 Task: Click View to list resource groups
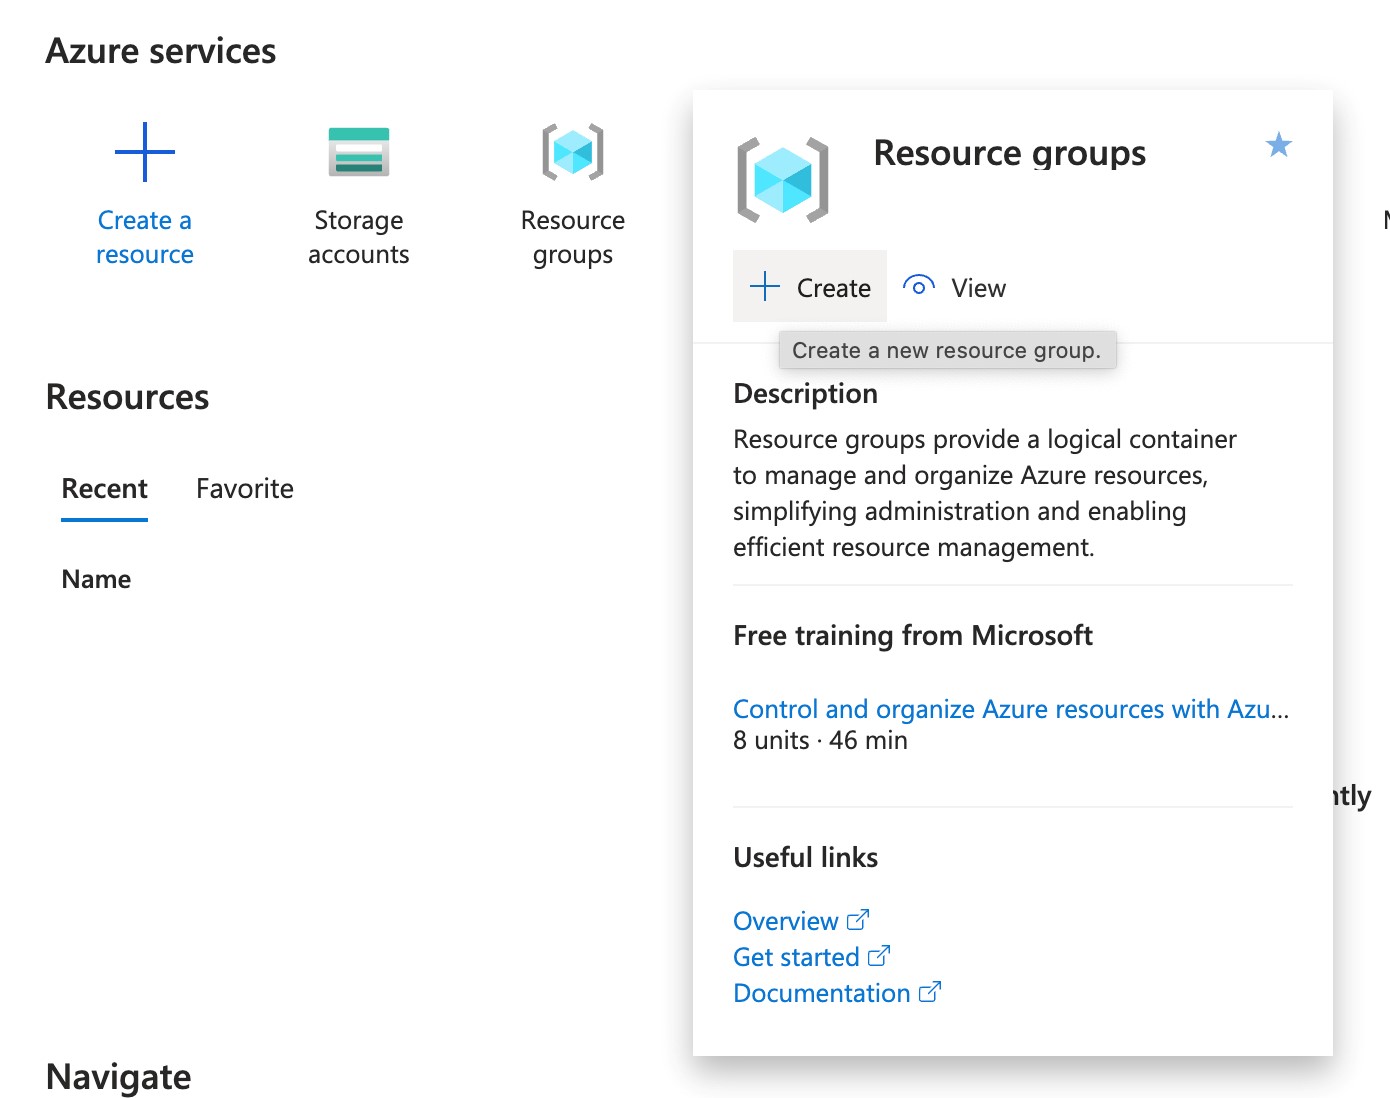(x=977, y=288)
